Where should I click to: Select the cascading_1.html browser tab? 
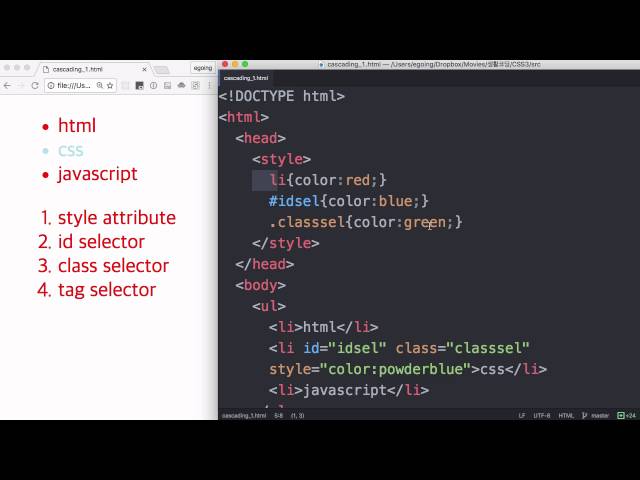(x=94, y=69)
